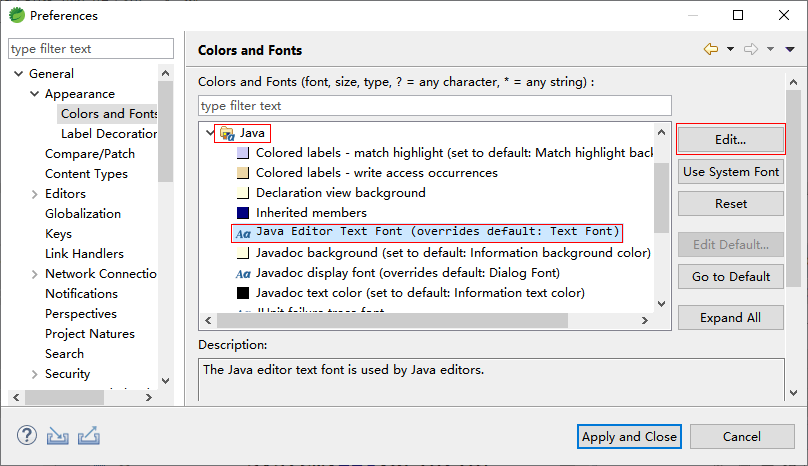Collapse the General preferences node
Screen dimensions: 808x466
(18, 74)
